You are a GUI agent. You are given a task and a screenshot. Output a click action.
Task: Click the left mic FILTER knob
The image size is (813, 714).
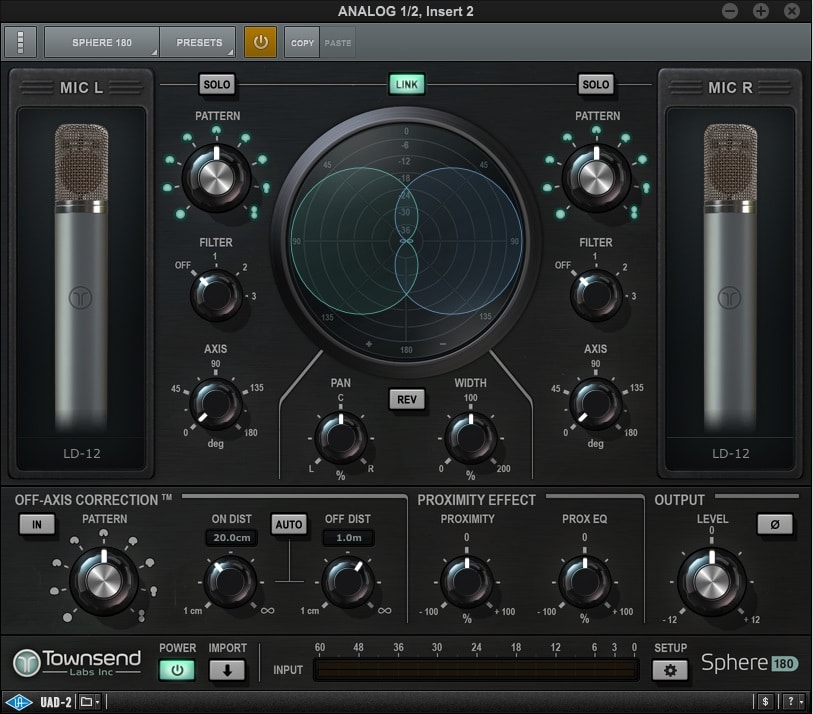216,296
